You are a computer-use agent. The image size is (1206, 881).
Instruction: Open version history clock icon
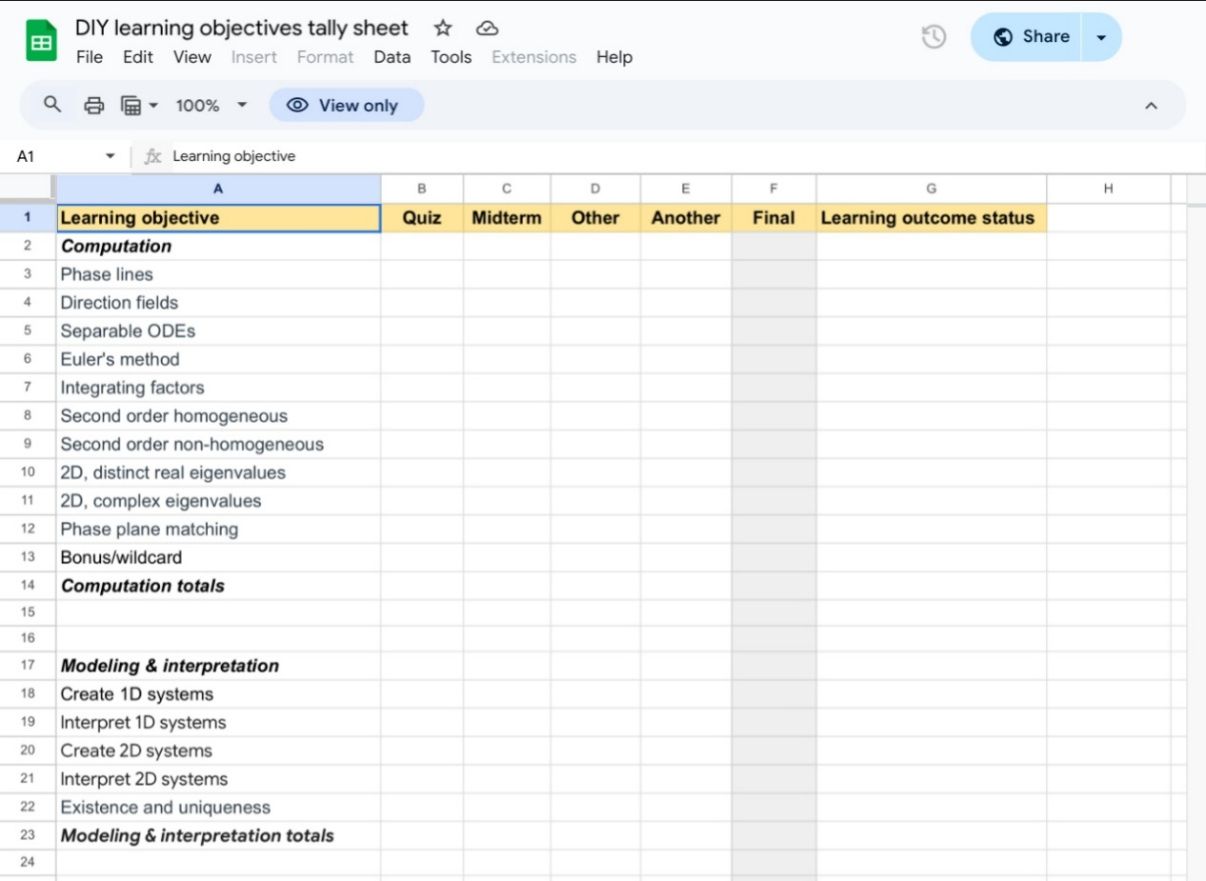pyautogui.click(x=933, y=37)
